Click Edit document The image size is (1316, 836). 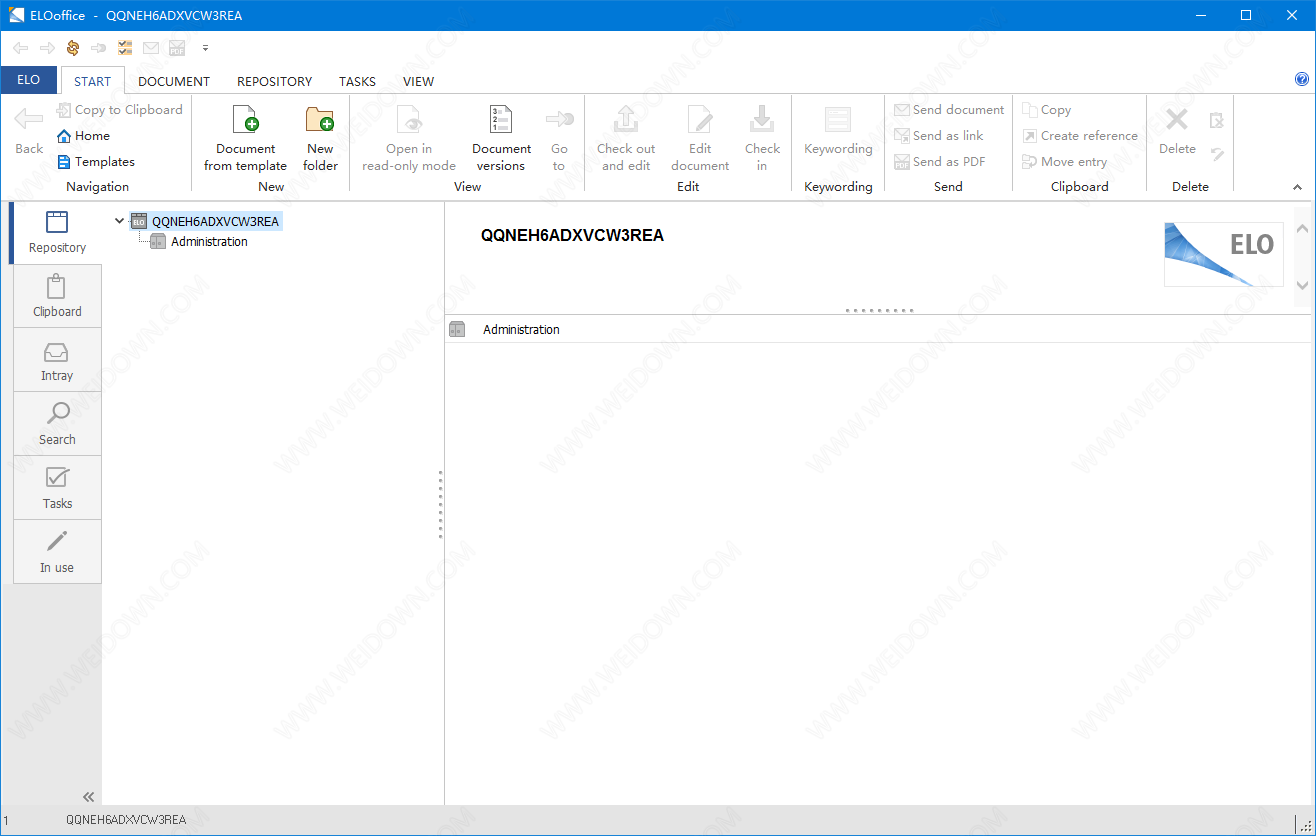click(700, 138)
